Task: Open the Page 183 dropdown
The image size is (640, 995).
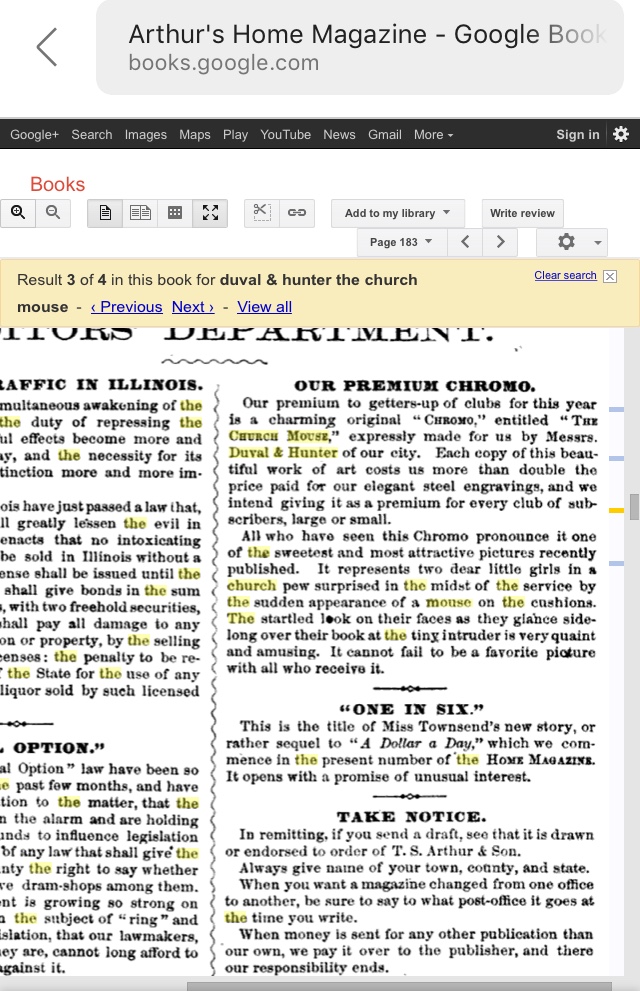Action: pyautogui.click(x=402, y=242)
